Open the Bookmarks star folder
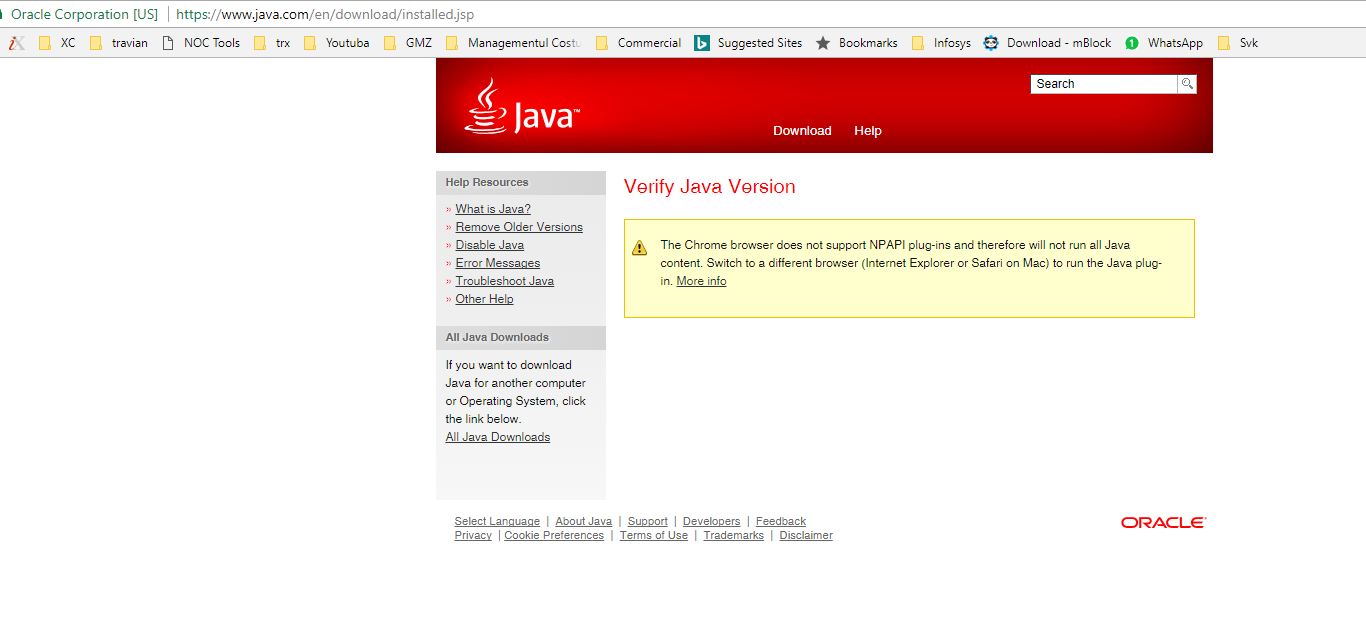 click(x=856, y=43)
